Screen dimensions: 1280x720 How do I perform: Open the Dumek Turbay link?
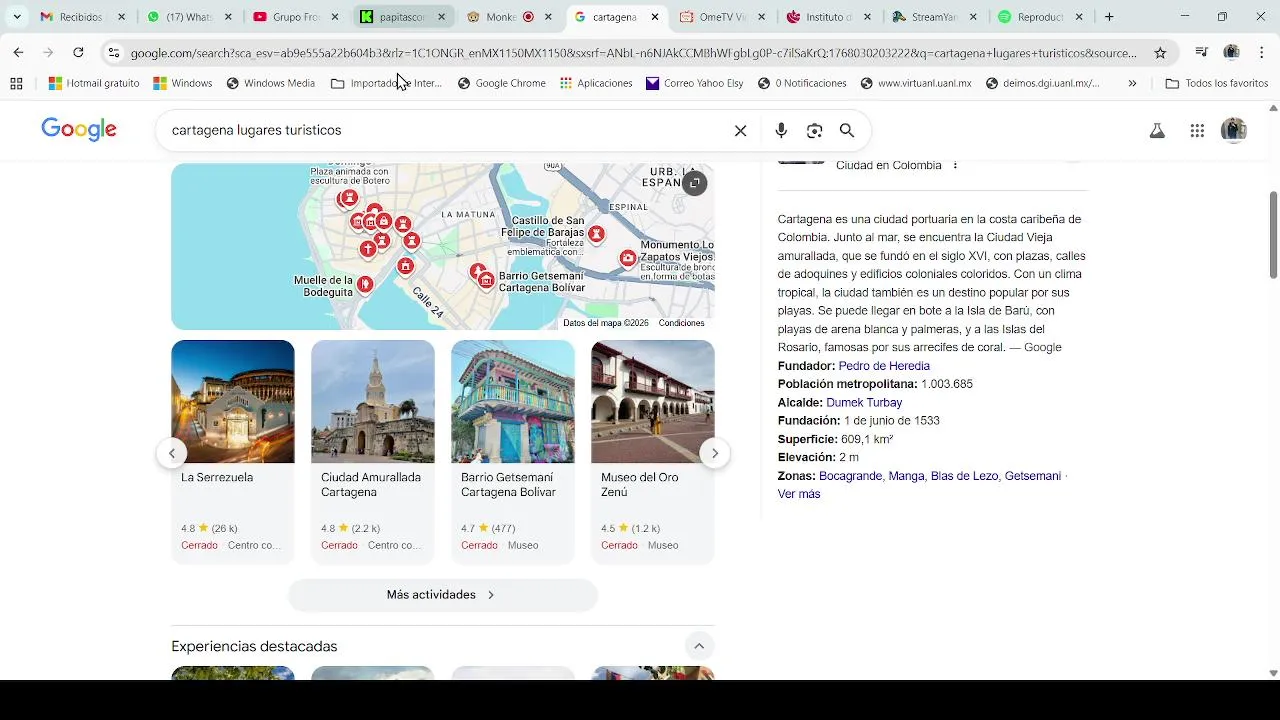point(864,403)
